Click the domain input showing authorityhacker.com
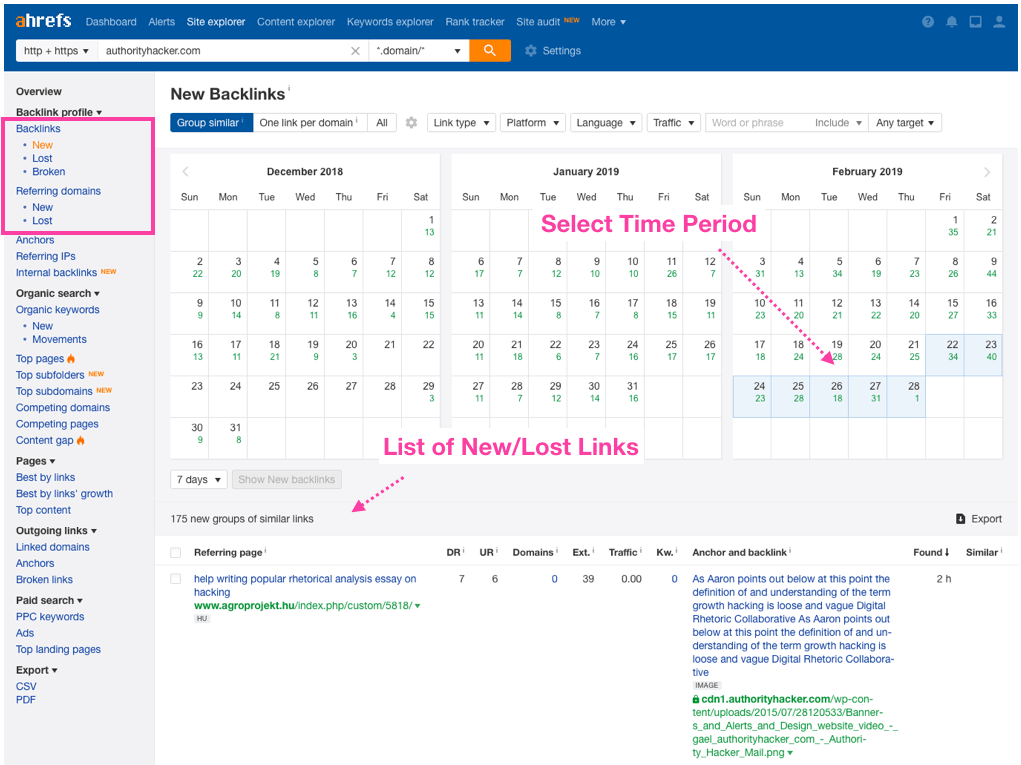1021x765 pixels. pos(223,51)
